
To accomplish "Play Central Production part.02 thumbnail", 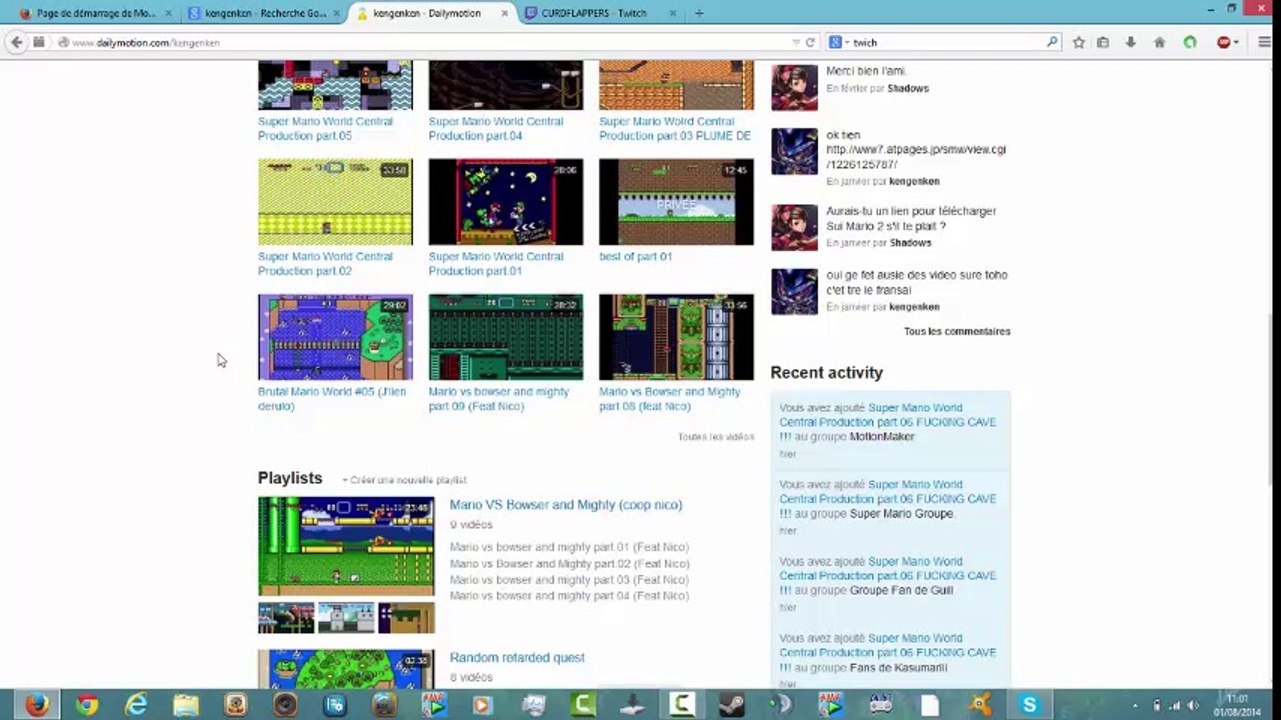I will coord(335,202).
